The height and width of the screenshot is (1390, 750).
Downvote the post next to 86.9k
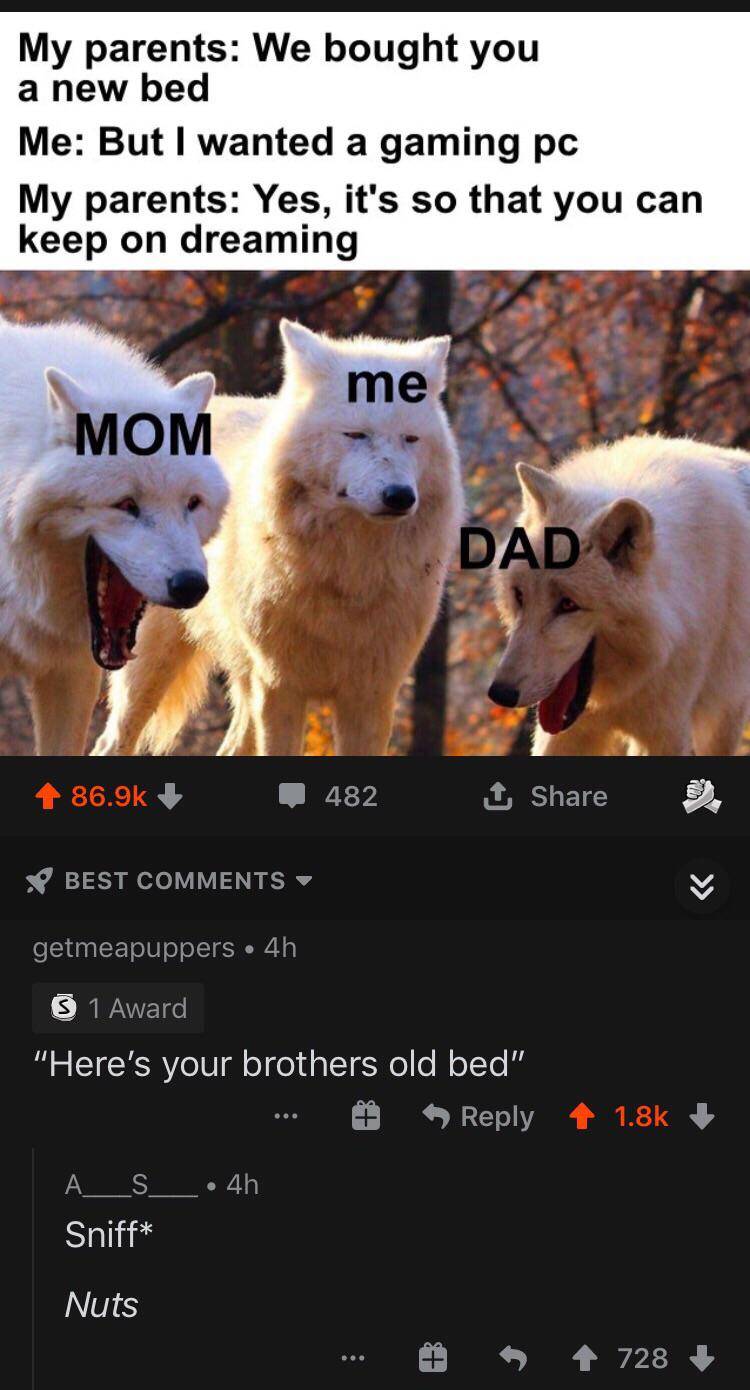tap(170, 796)
